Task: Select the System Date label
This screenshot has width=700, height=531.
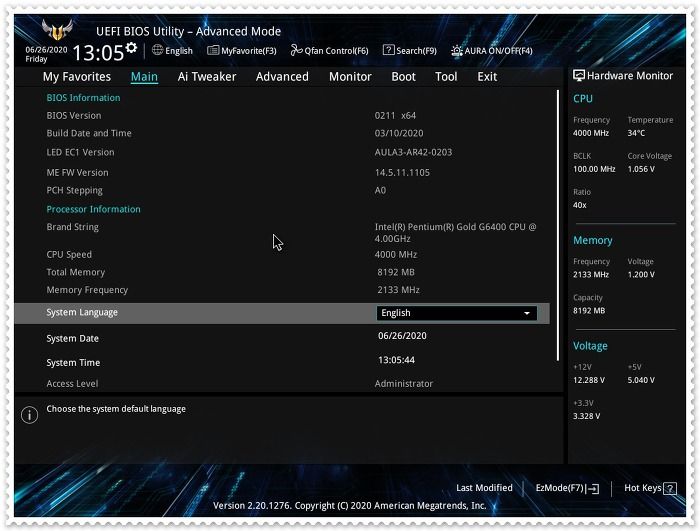Action: pyautogui.click(x=72, y=339)
